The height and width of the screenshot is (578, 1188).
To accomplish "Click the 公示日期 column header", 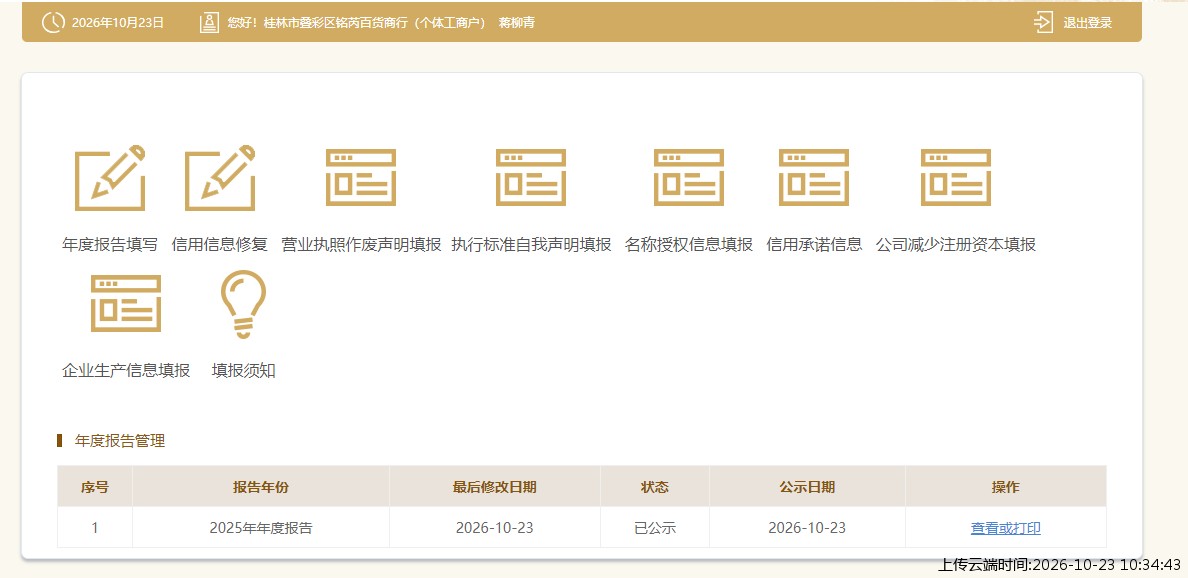I will click(807, 487).
